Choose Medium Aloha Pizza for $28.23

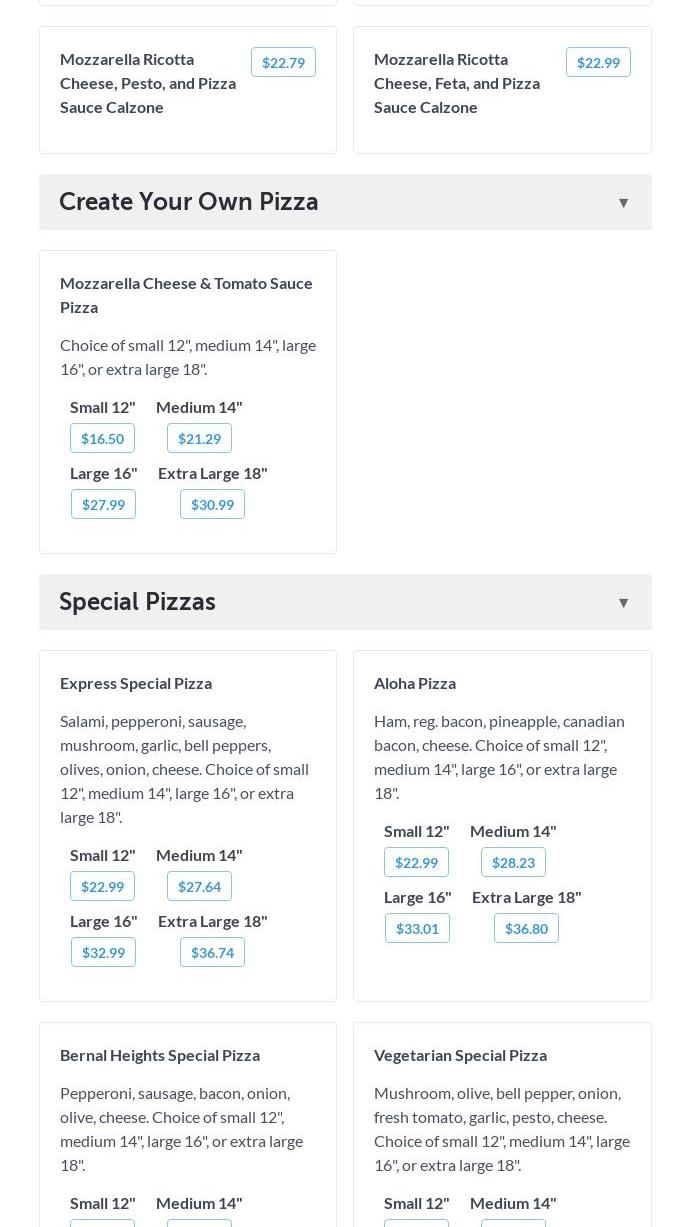(513, 862)
